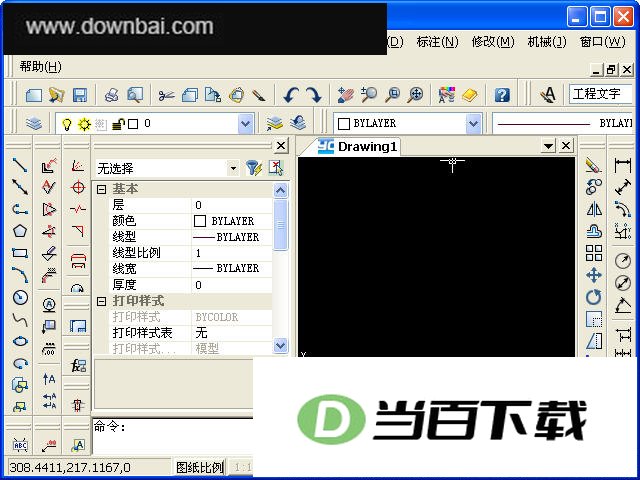Click the Print icon

111,95
